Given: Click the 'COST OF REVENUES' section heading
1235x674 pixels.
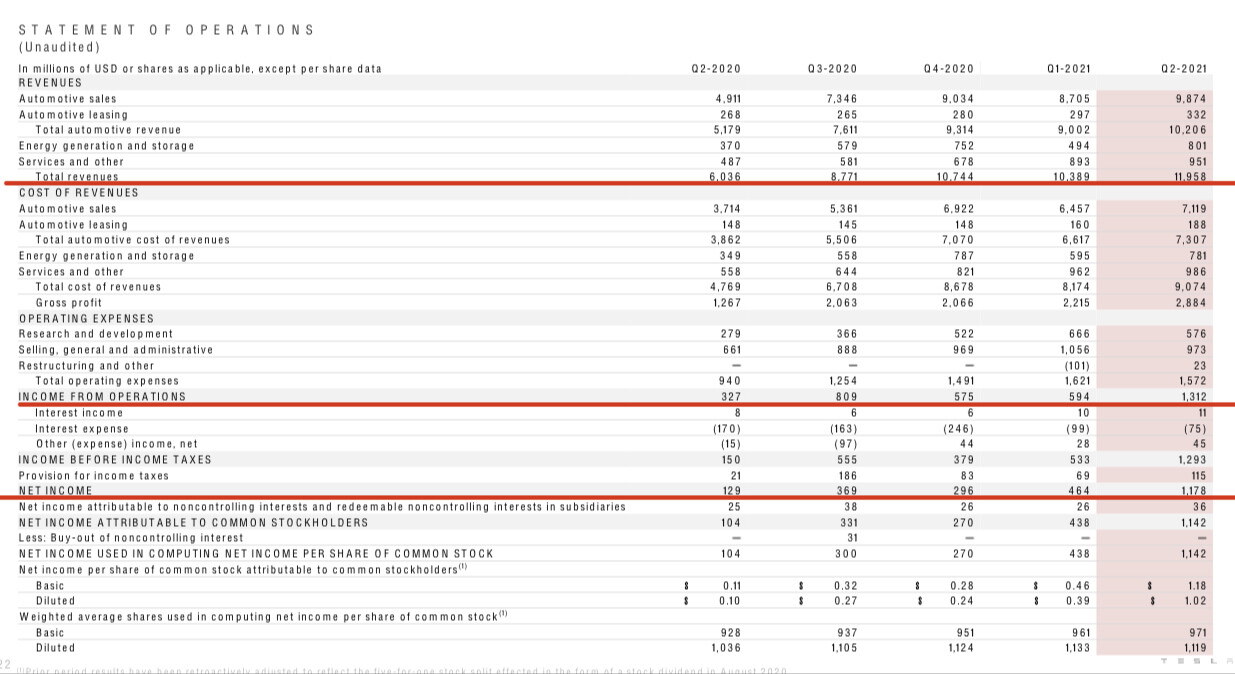Looking at the screenshot, I should click(x=79, y=192).
